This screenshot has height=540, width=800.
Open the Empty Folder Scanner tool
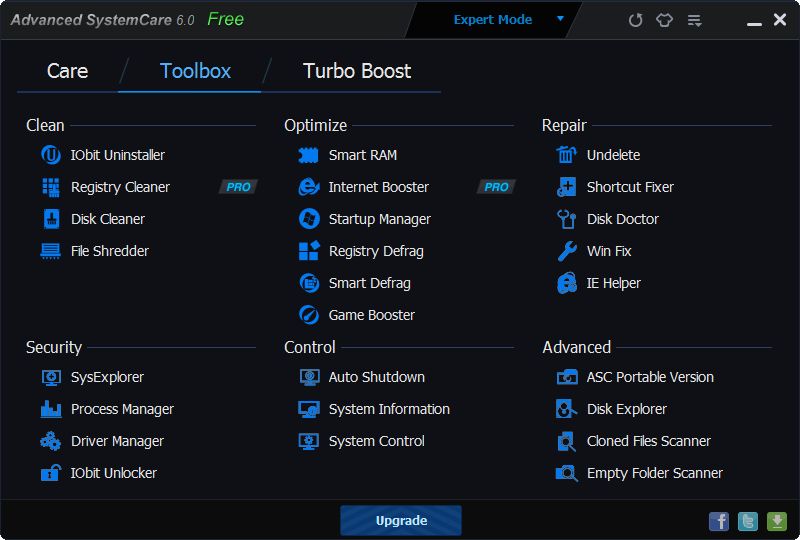[654, 473]
